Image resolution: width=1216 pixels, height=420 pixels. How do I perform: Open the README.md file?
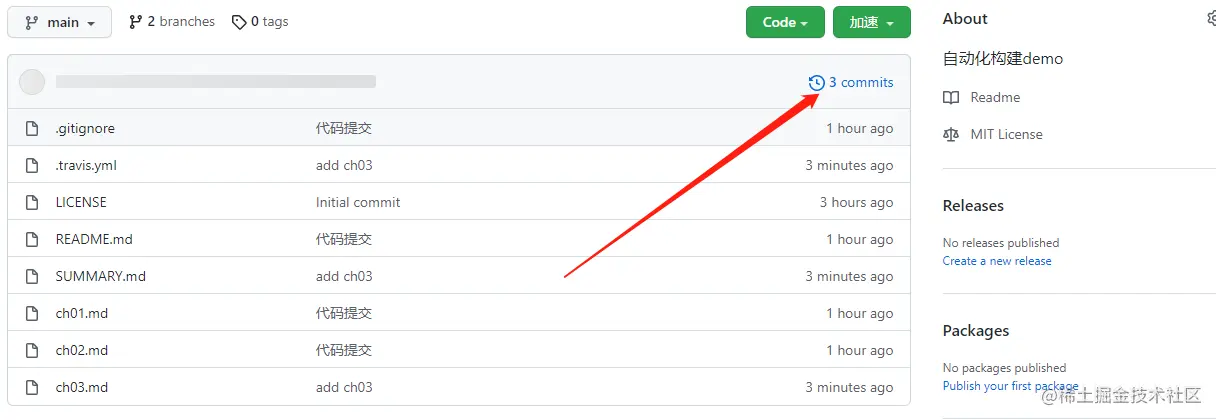pos(94,239)
